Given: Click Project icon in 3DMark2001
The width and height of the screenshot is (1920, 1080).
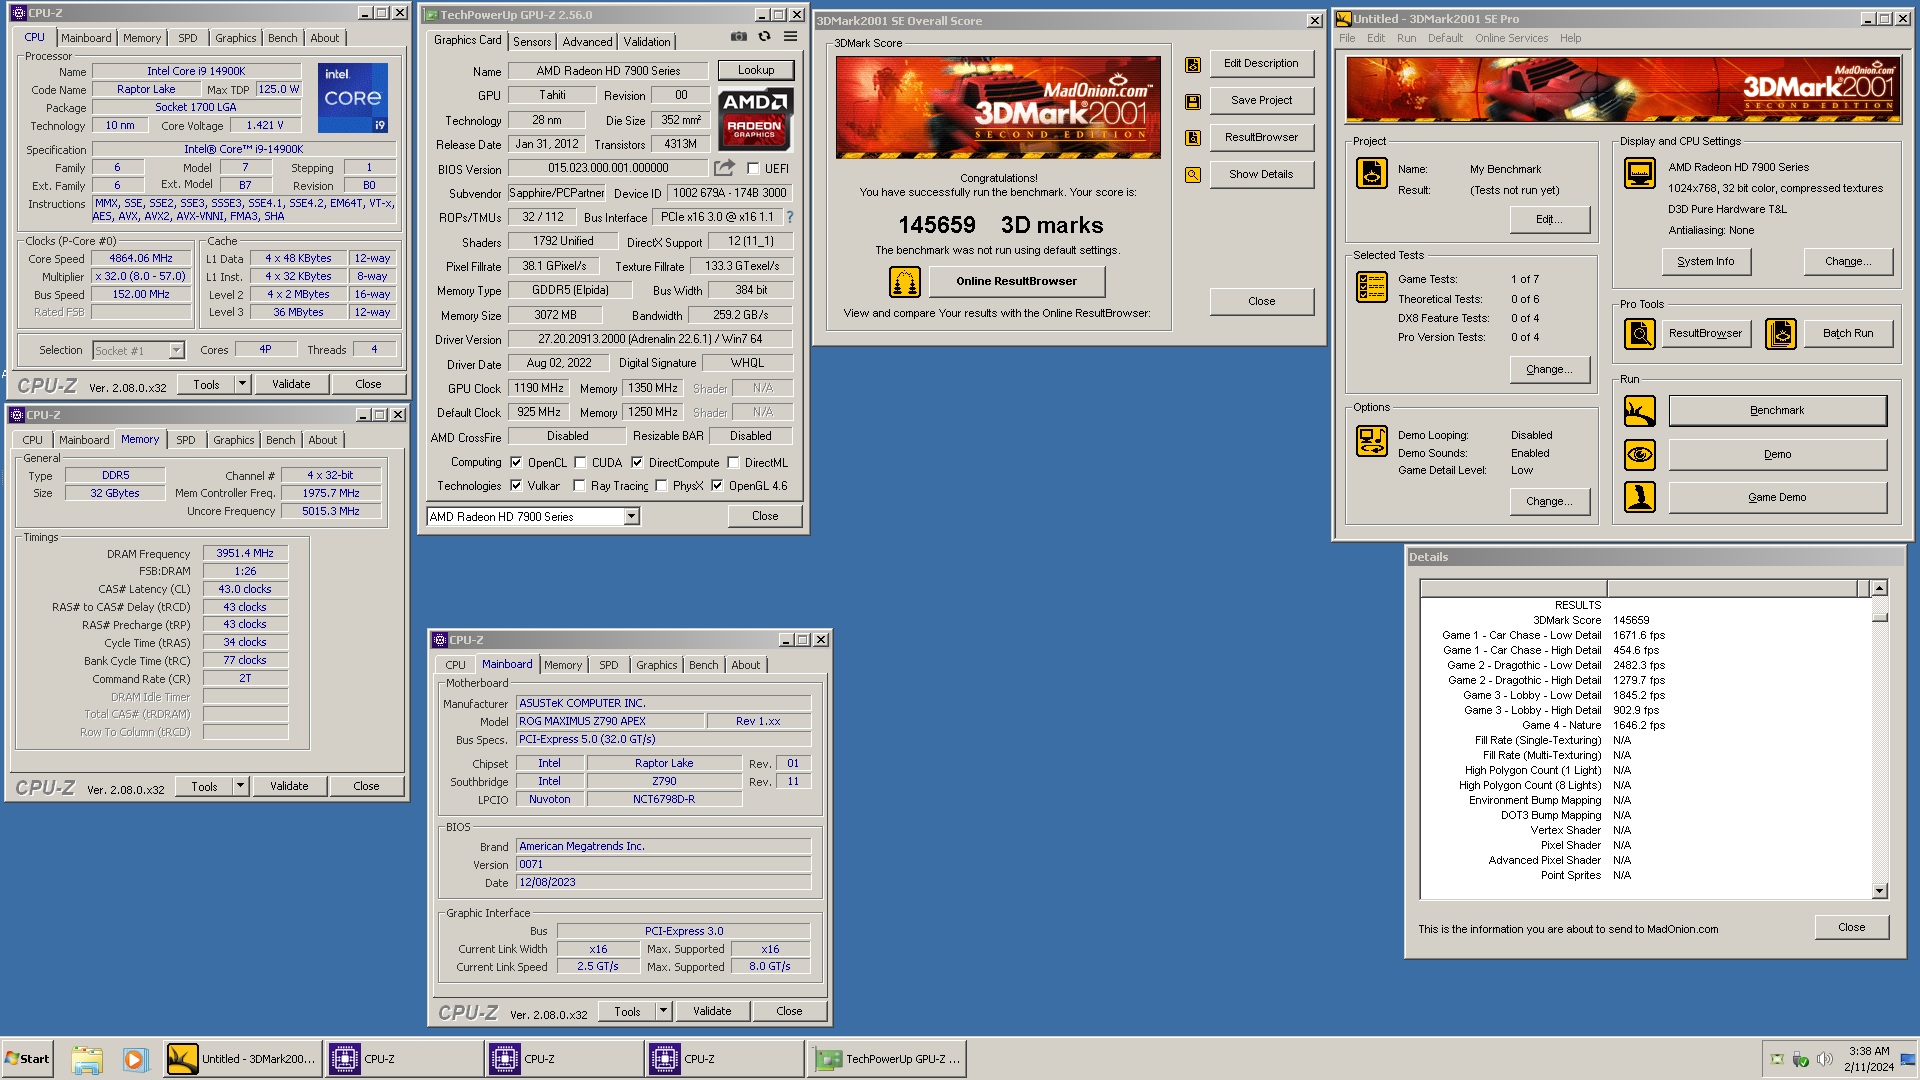Looking at the screenshot, I should click(x=1372, y=173).
